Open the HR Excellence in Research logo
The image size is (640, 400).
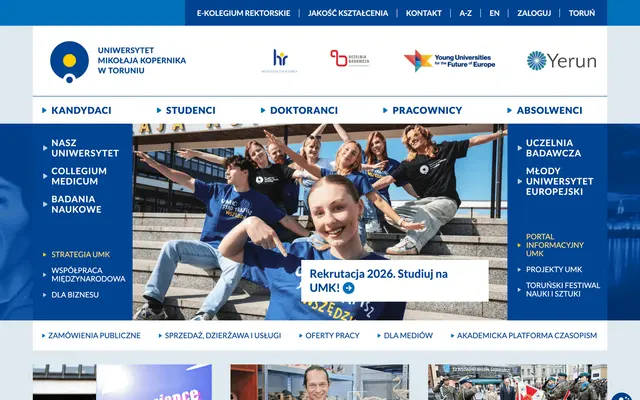click(x=280, y=61)
